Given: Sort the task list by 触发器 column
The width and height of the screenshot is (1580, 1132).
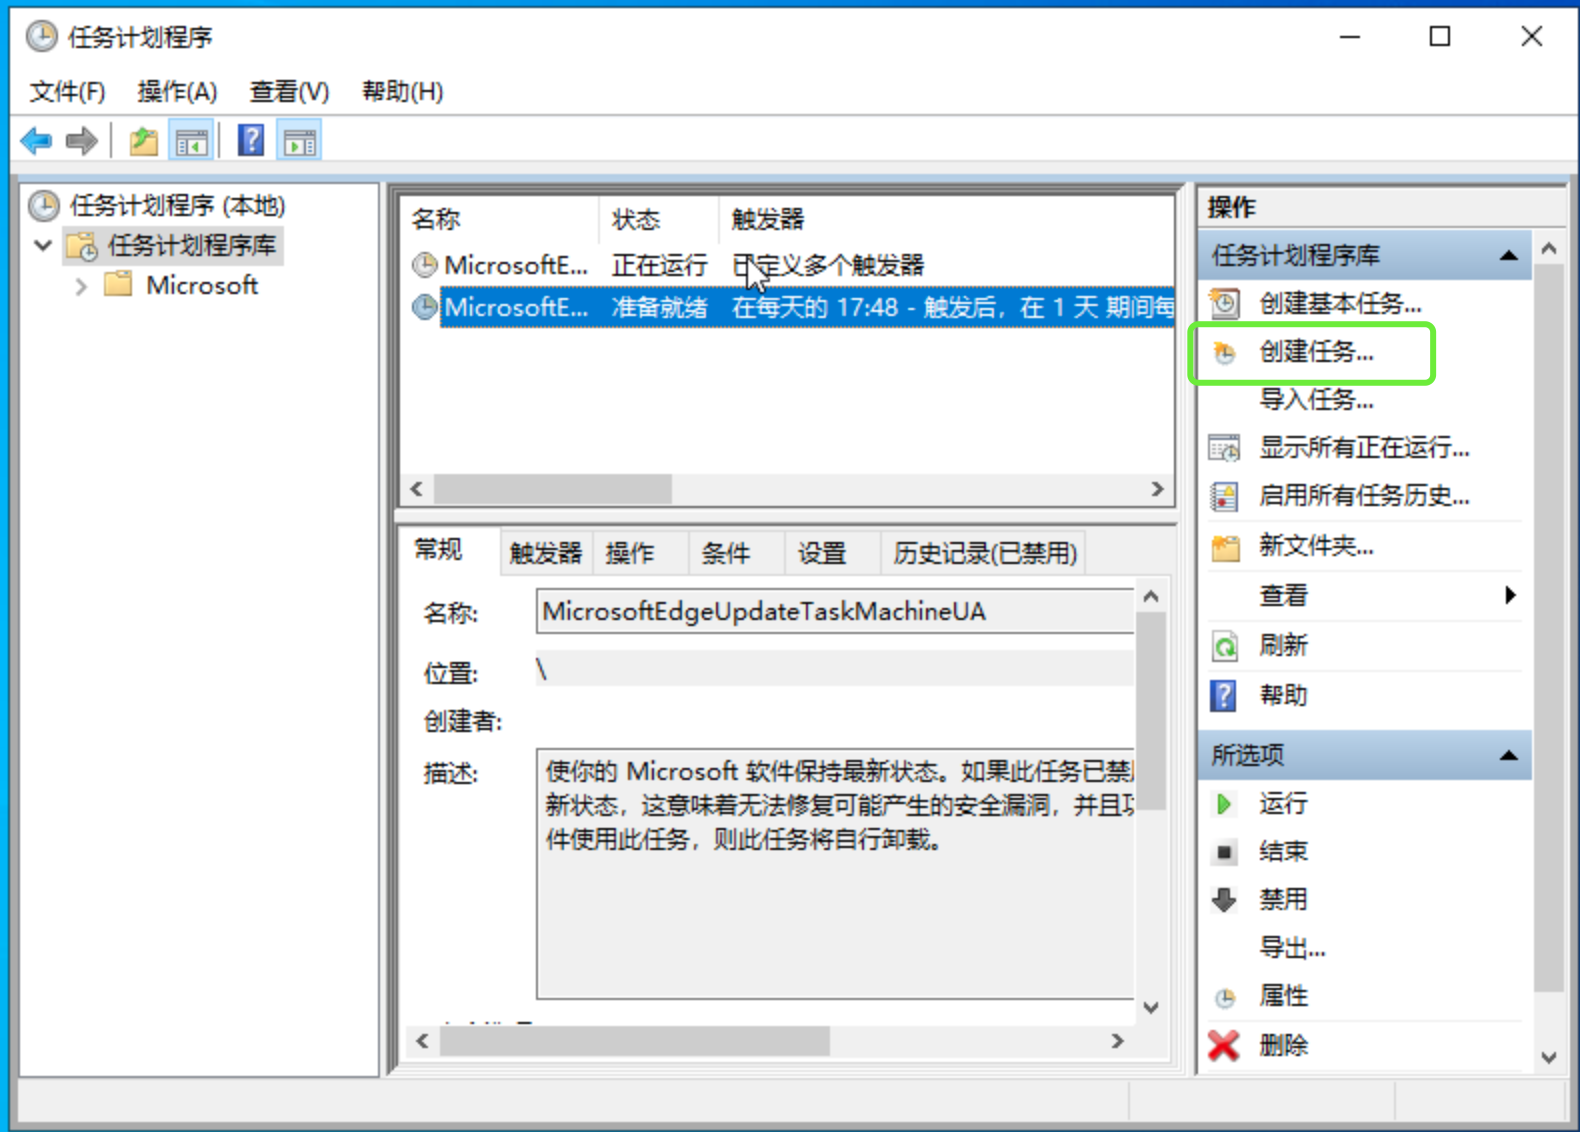Looking at the screenshot, I should point(946,219).
